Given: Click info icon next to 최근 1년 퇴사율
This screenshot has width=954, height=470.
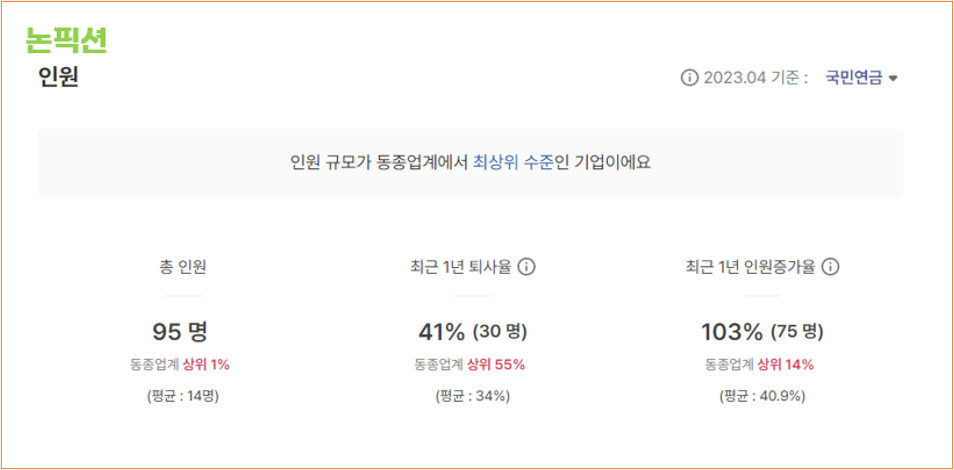Looking at the screenshot, I should 526,267.
